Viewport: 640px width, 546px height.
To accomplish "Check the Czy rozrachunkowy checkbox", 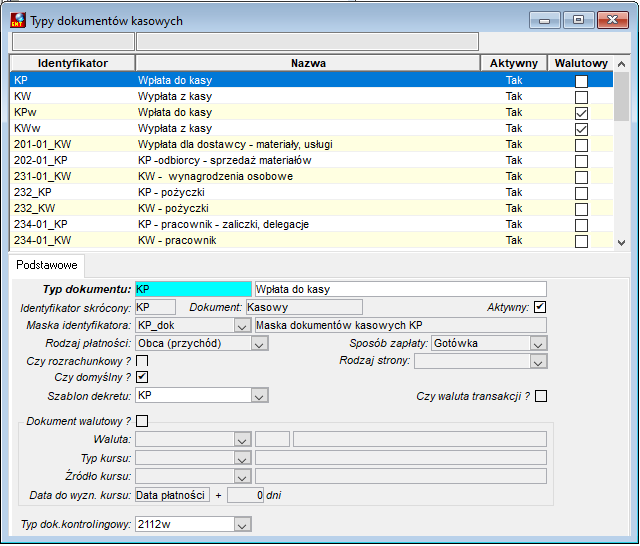I will [142, 361].
